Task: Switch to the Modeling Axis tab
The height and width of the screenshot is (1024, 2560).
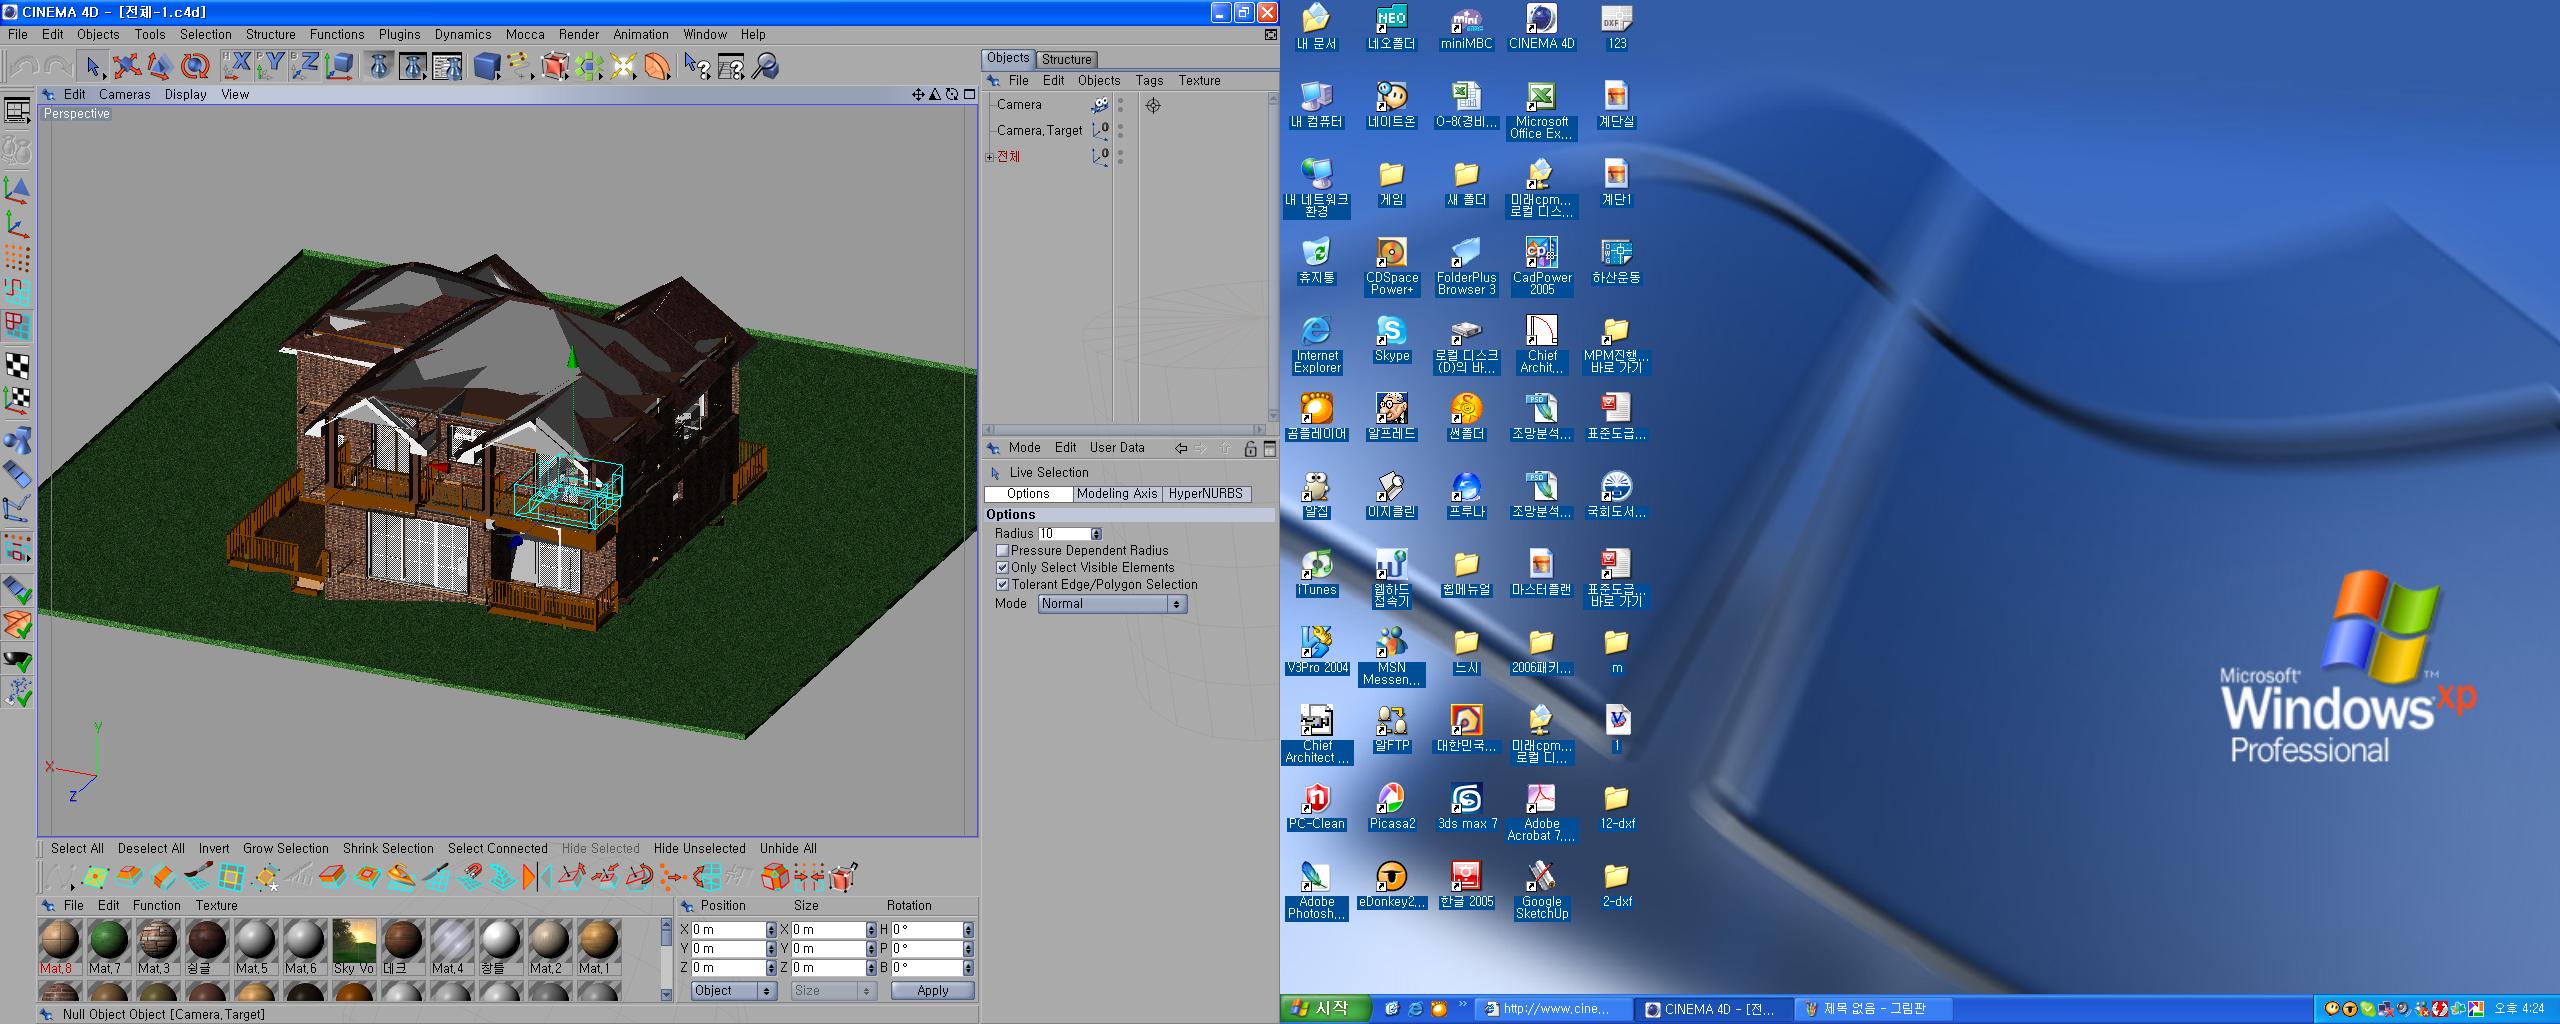Action: 1117,494
